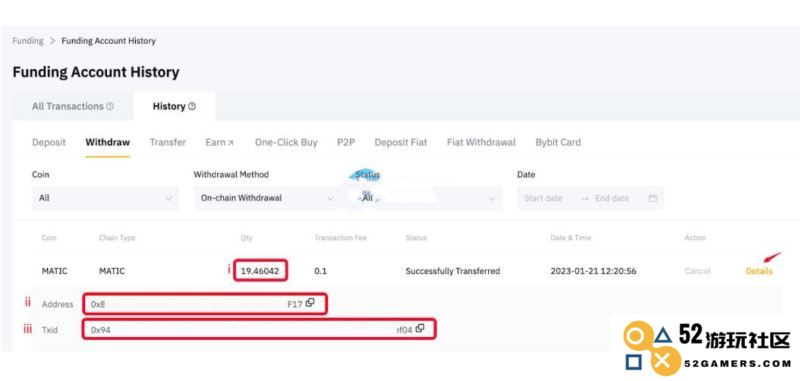Copy the withdrawal address
The image size is (800, 381).
tap(310, 303)
